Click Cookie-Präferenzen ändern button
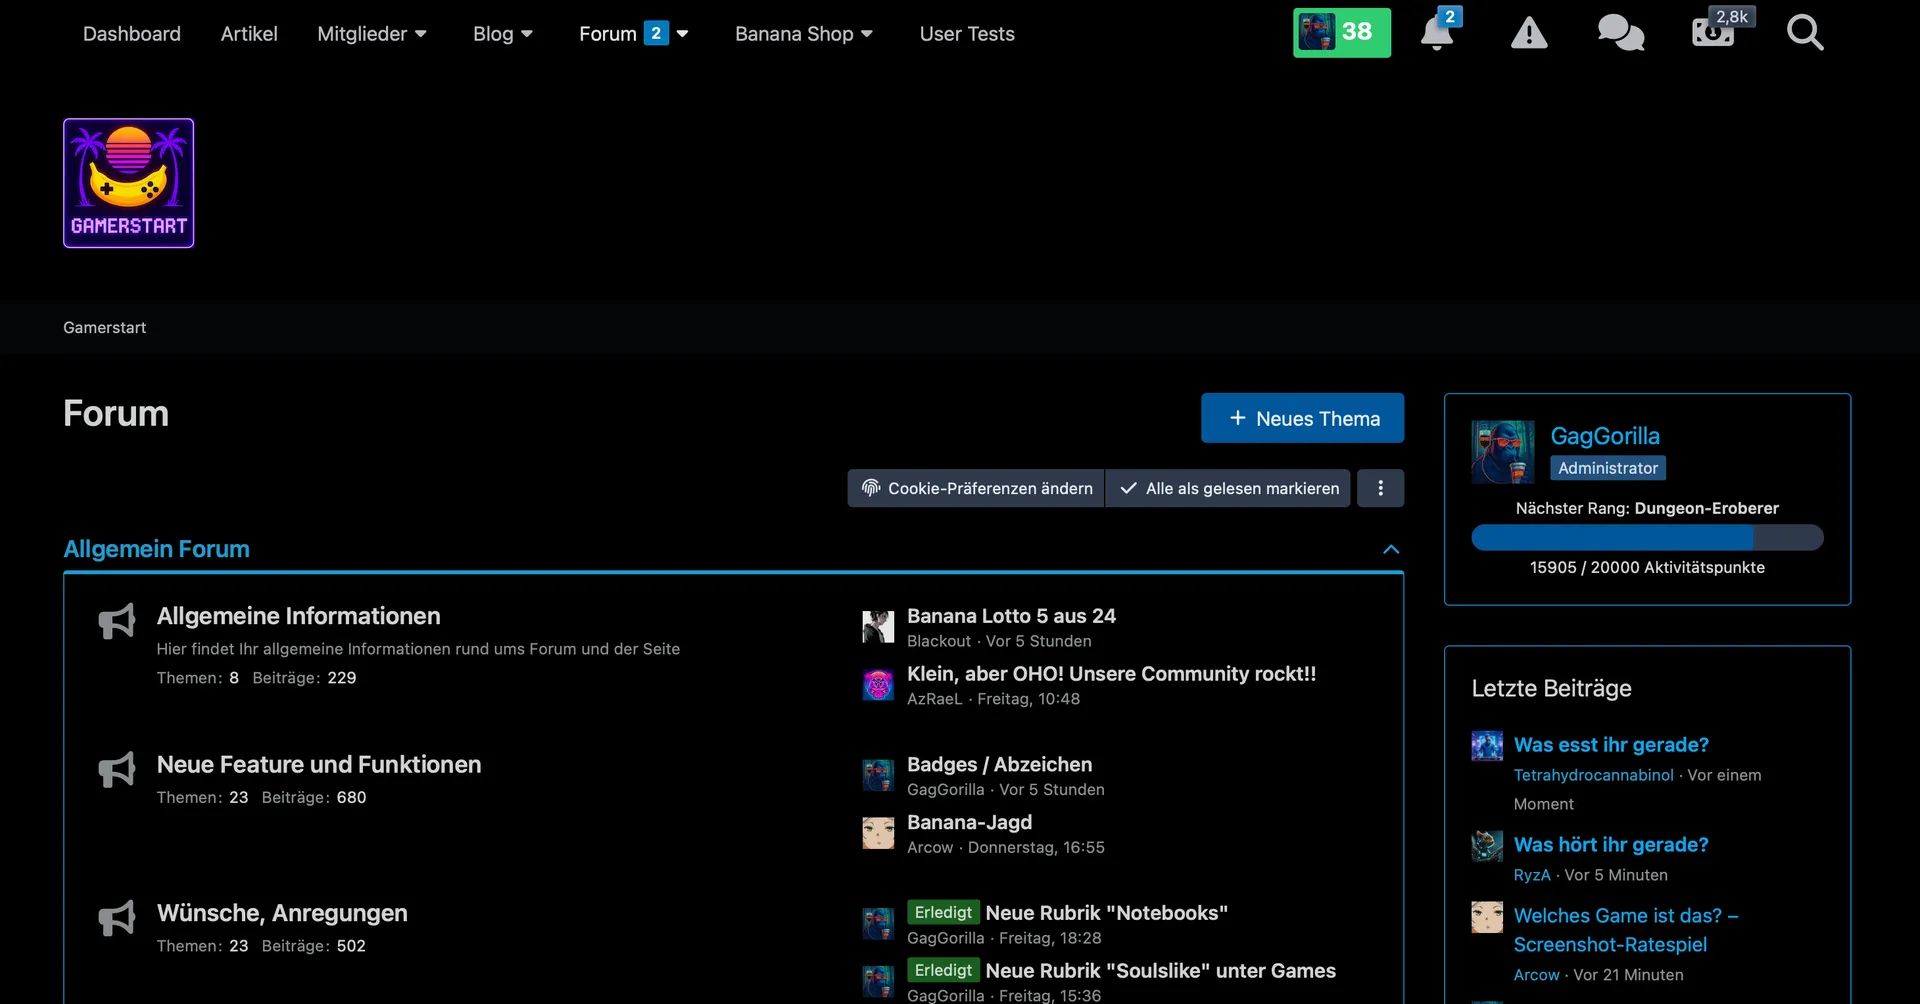 (x=976, y=488)
